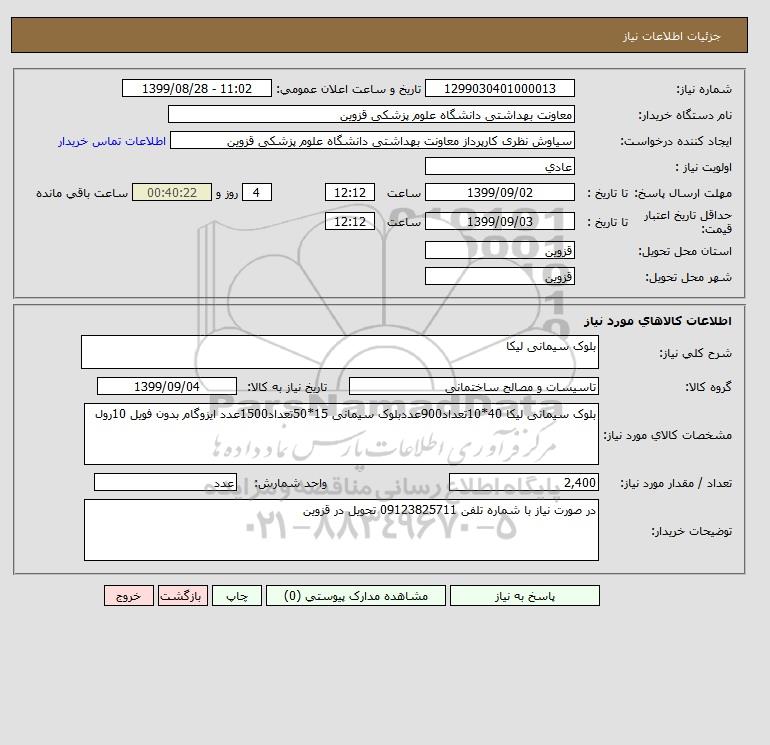The image size is (770, 745).
Task: Open اطلاعات تماس خریدار link
Action: coord(112,141)
